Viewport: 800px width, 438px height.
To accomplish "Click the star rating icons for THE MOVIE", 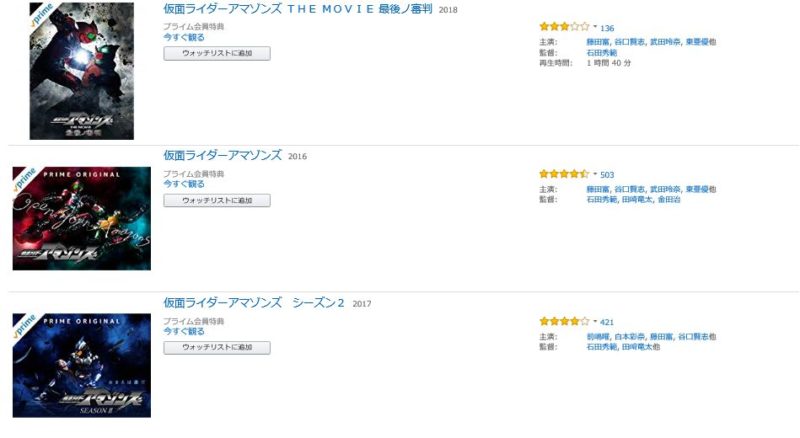I will [564, 27].
